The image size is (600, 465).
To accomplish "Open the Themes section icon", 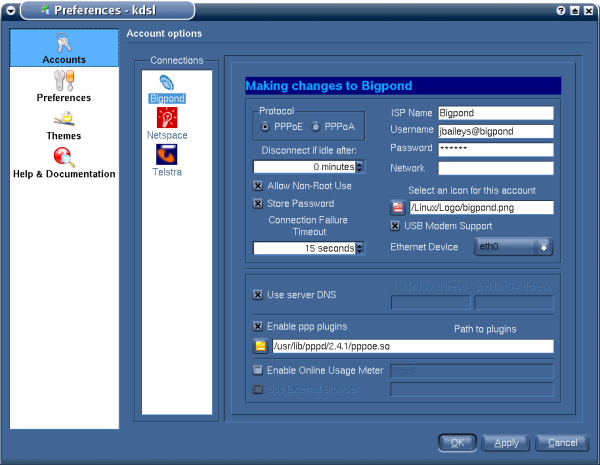I will point(64,119).
